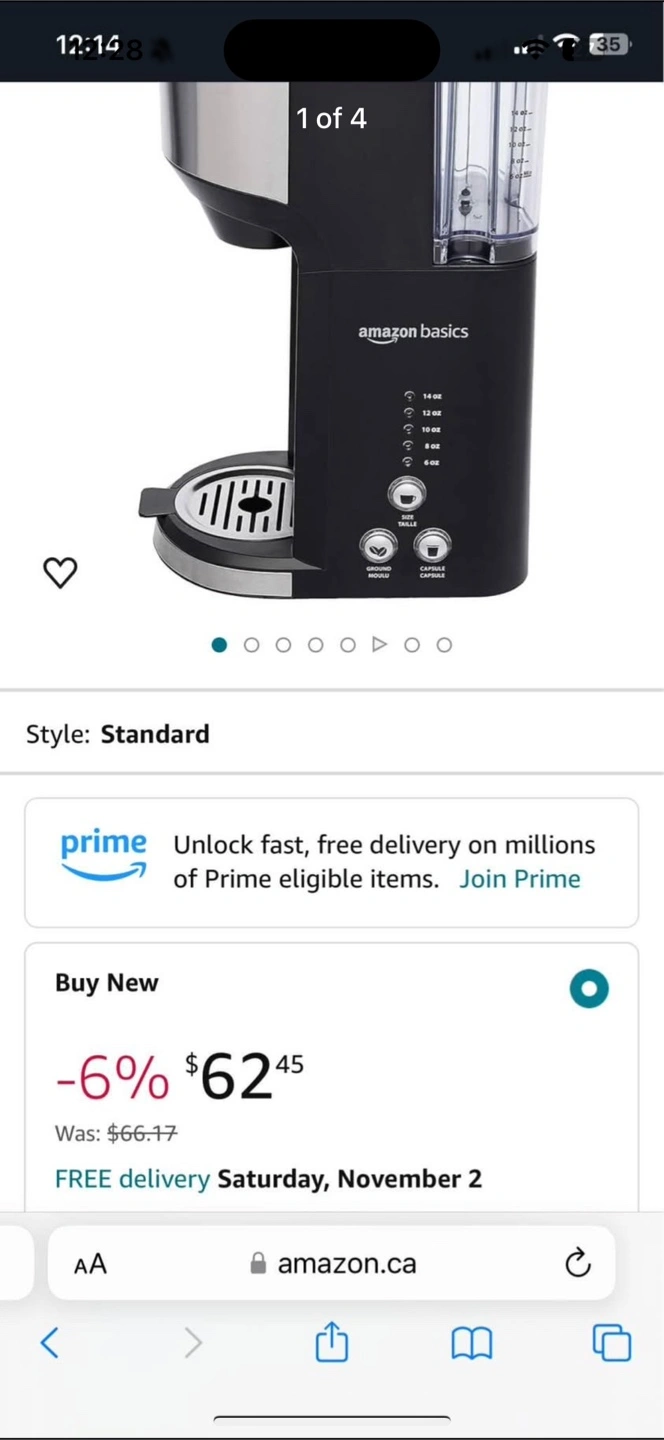
Task: Tap Safari forward arrow
Action: [x=193, y=1342]
